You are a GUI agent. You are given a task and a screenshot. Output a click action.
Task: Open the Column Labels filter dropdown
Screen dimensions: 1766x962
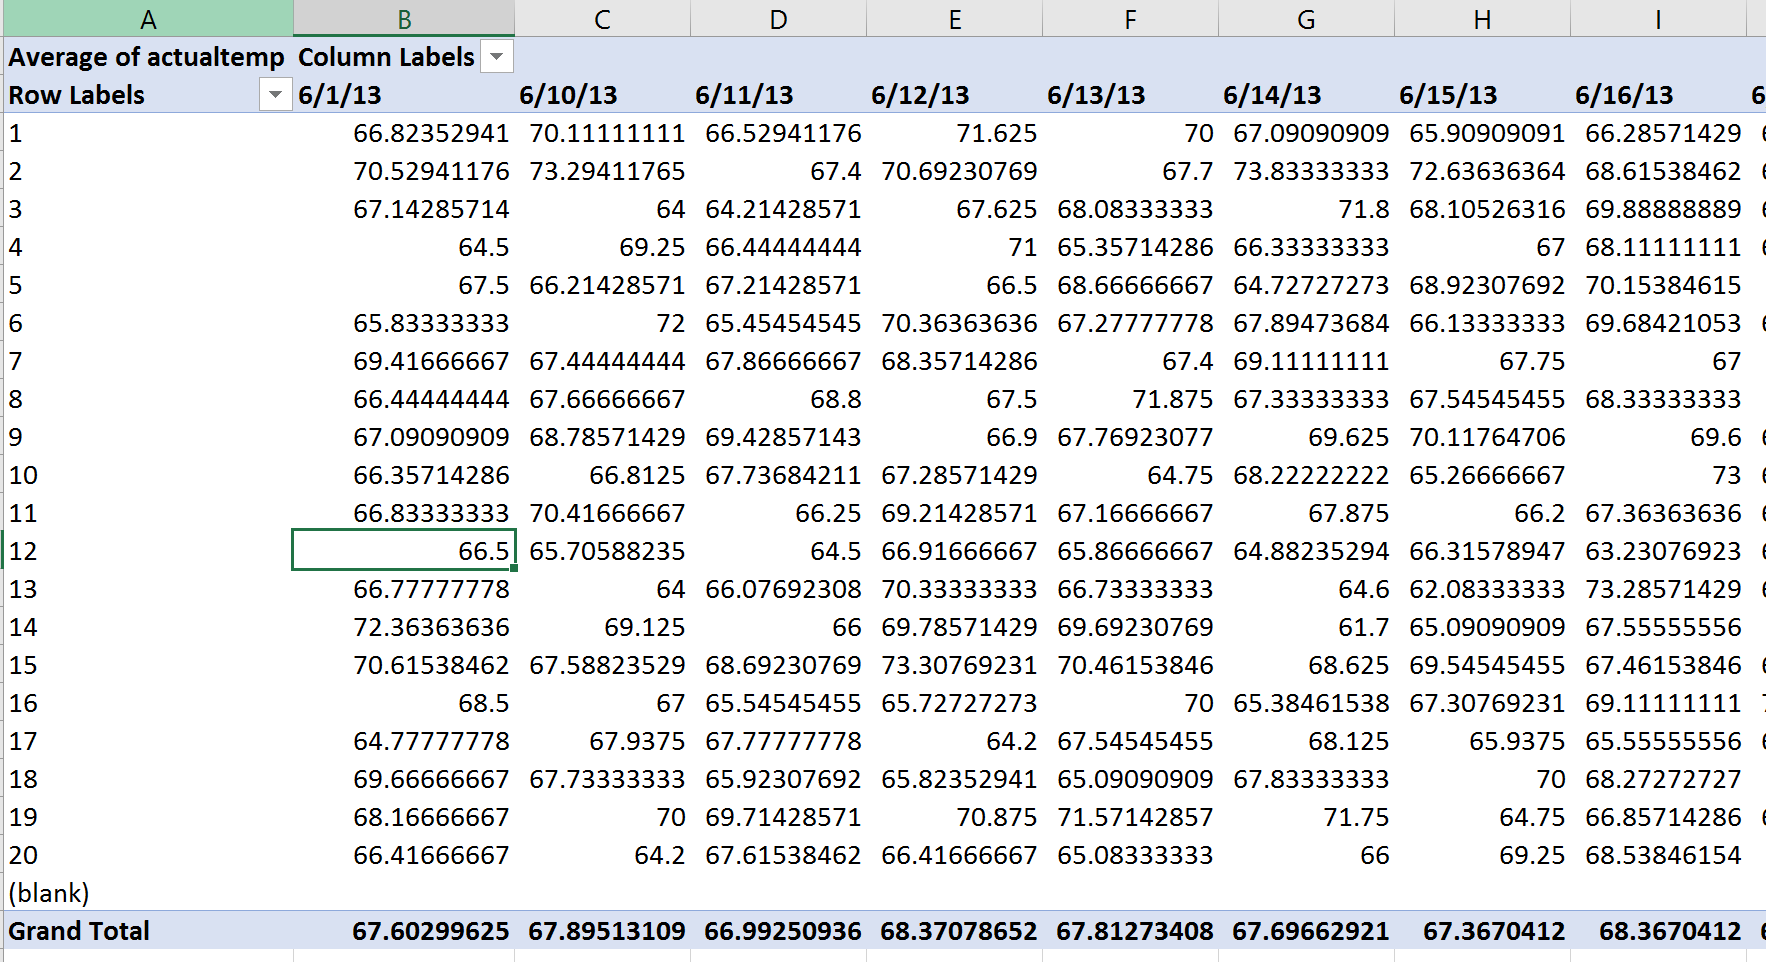tap(497, 57)
